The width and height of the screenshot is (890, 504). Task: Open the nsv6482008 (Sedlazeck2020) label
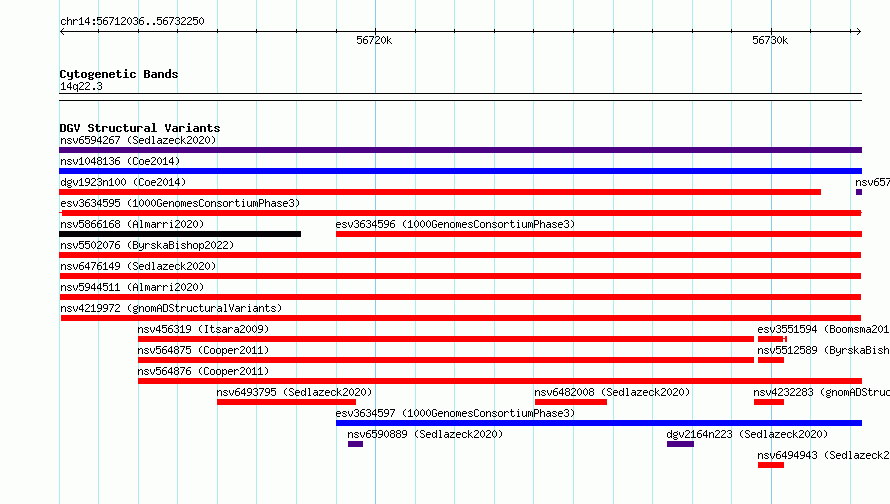click(x=612, y=392)
